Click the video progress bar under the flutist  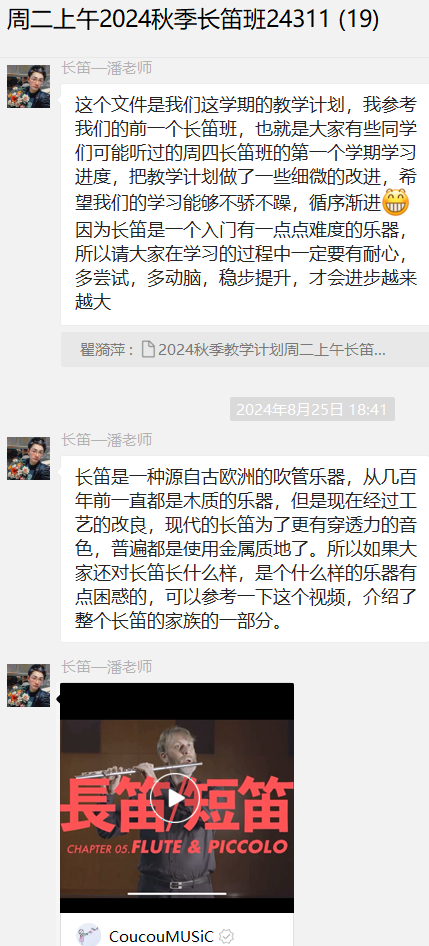tap(177, 893)
